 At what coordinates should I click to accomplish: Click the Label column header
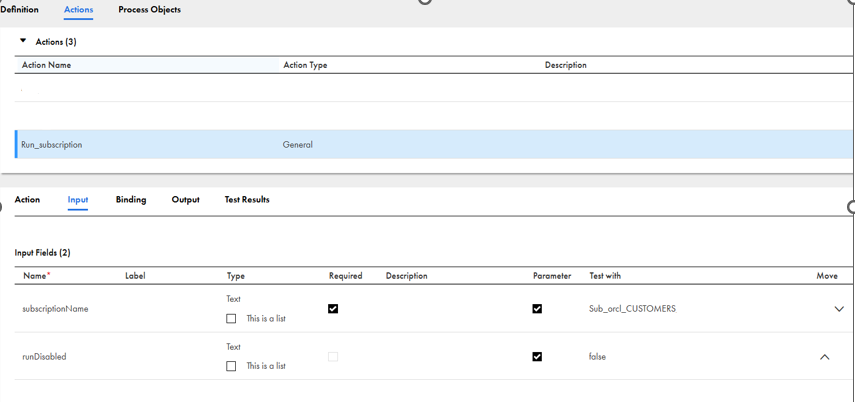tap(135, 276)
